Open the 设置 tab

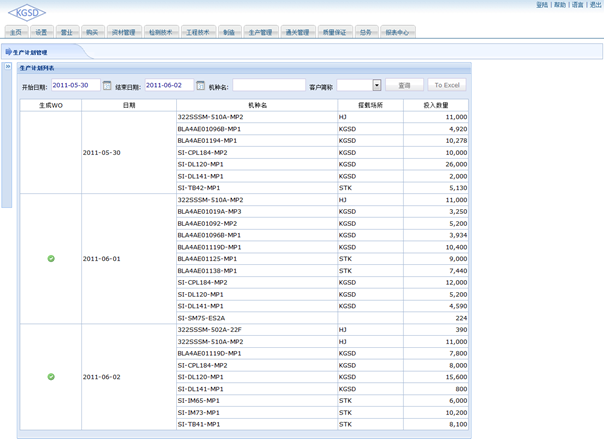pyautogui.click(x=42, y=32)
